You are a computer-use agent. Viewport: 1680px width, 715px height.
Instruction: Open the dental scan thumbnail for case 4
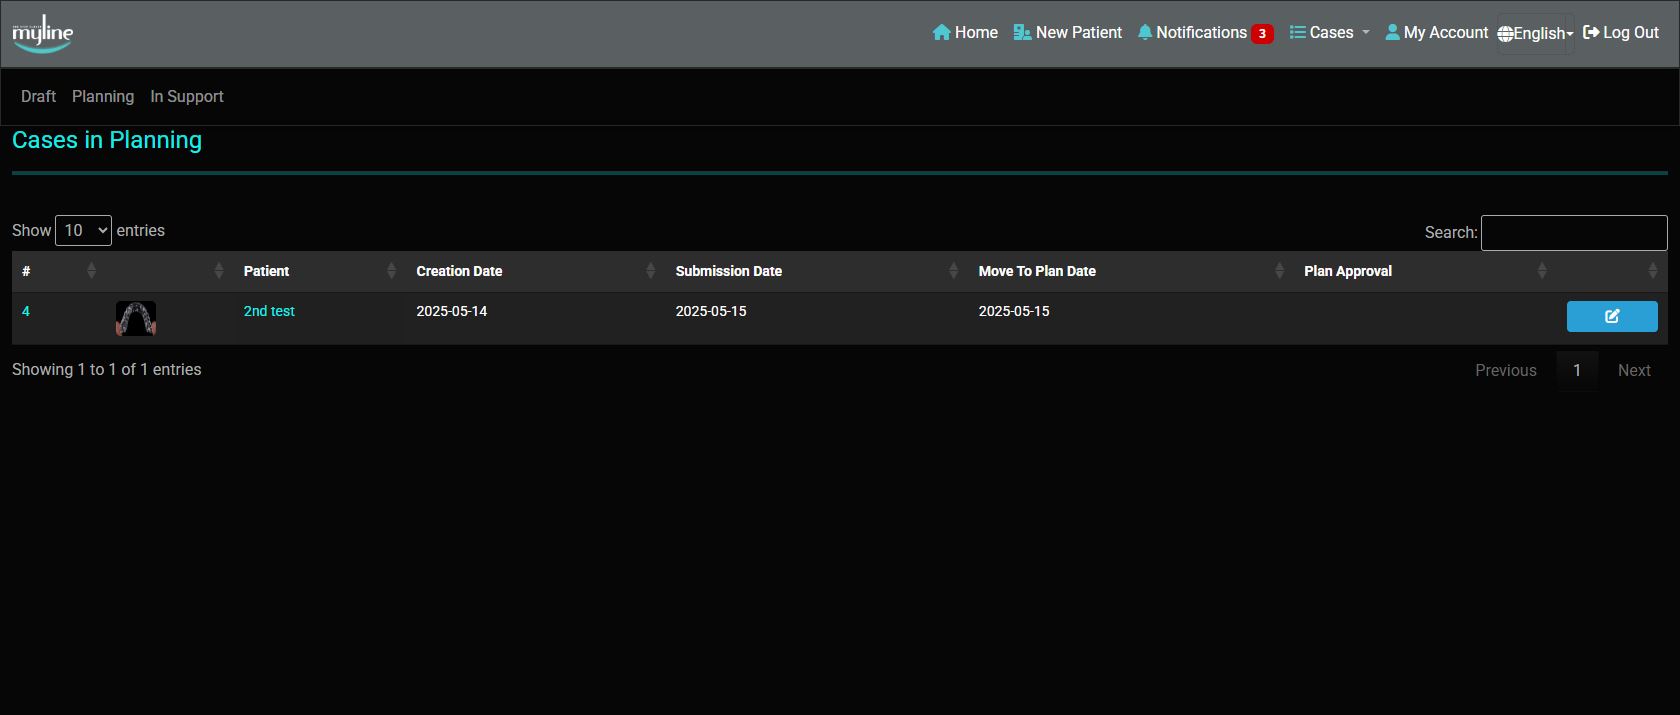pos(136,318)
